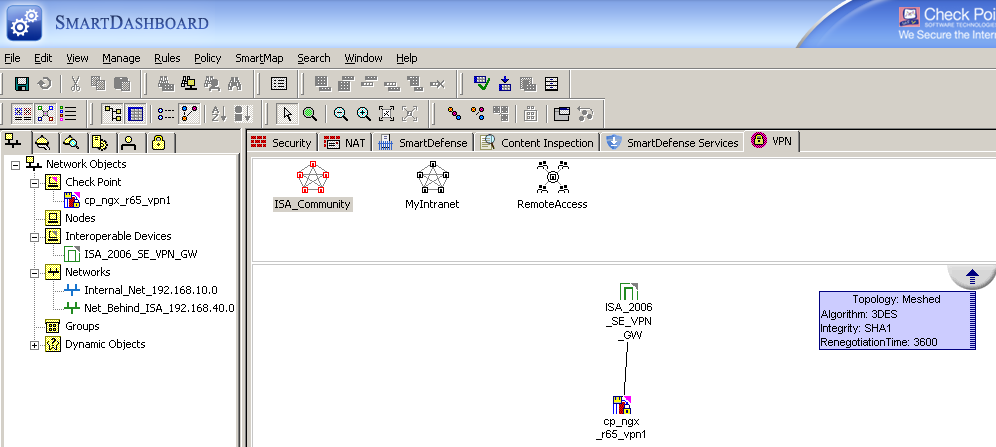Select Net_Behind_ISA_192.168.40.0 network
The height and width of the screenshot is (447, 996).
click(159, 309)
